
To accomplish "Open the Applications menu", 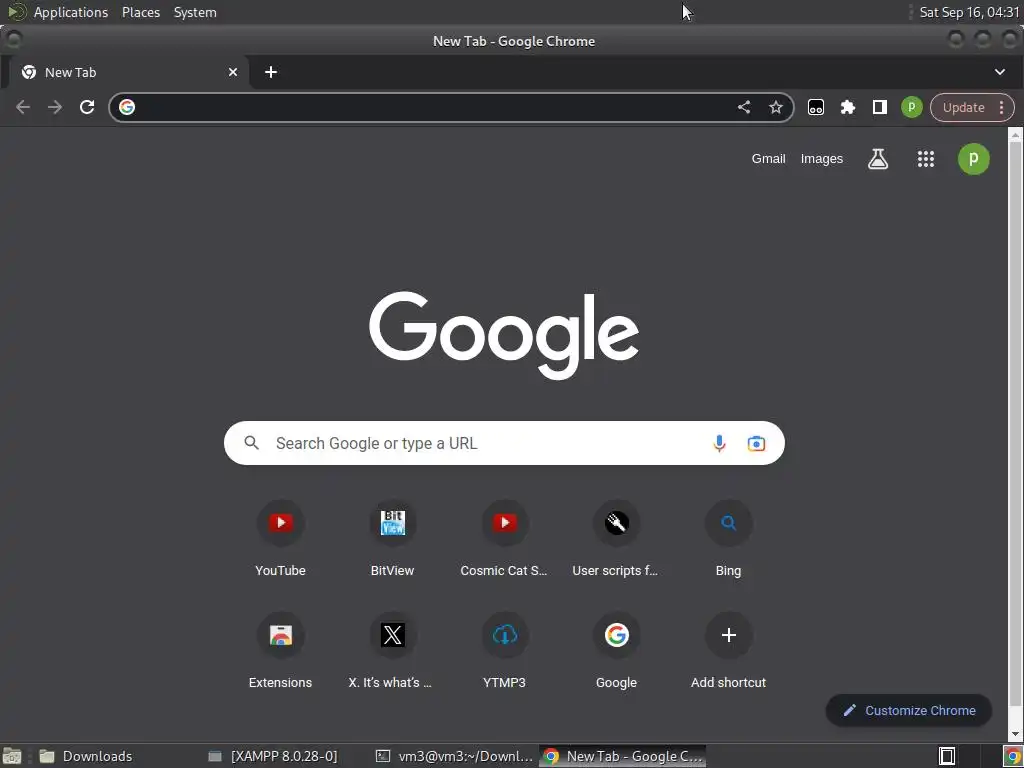I will tap(71, 12).
